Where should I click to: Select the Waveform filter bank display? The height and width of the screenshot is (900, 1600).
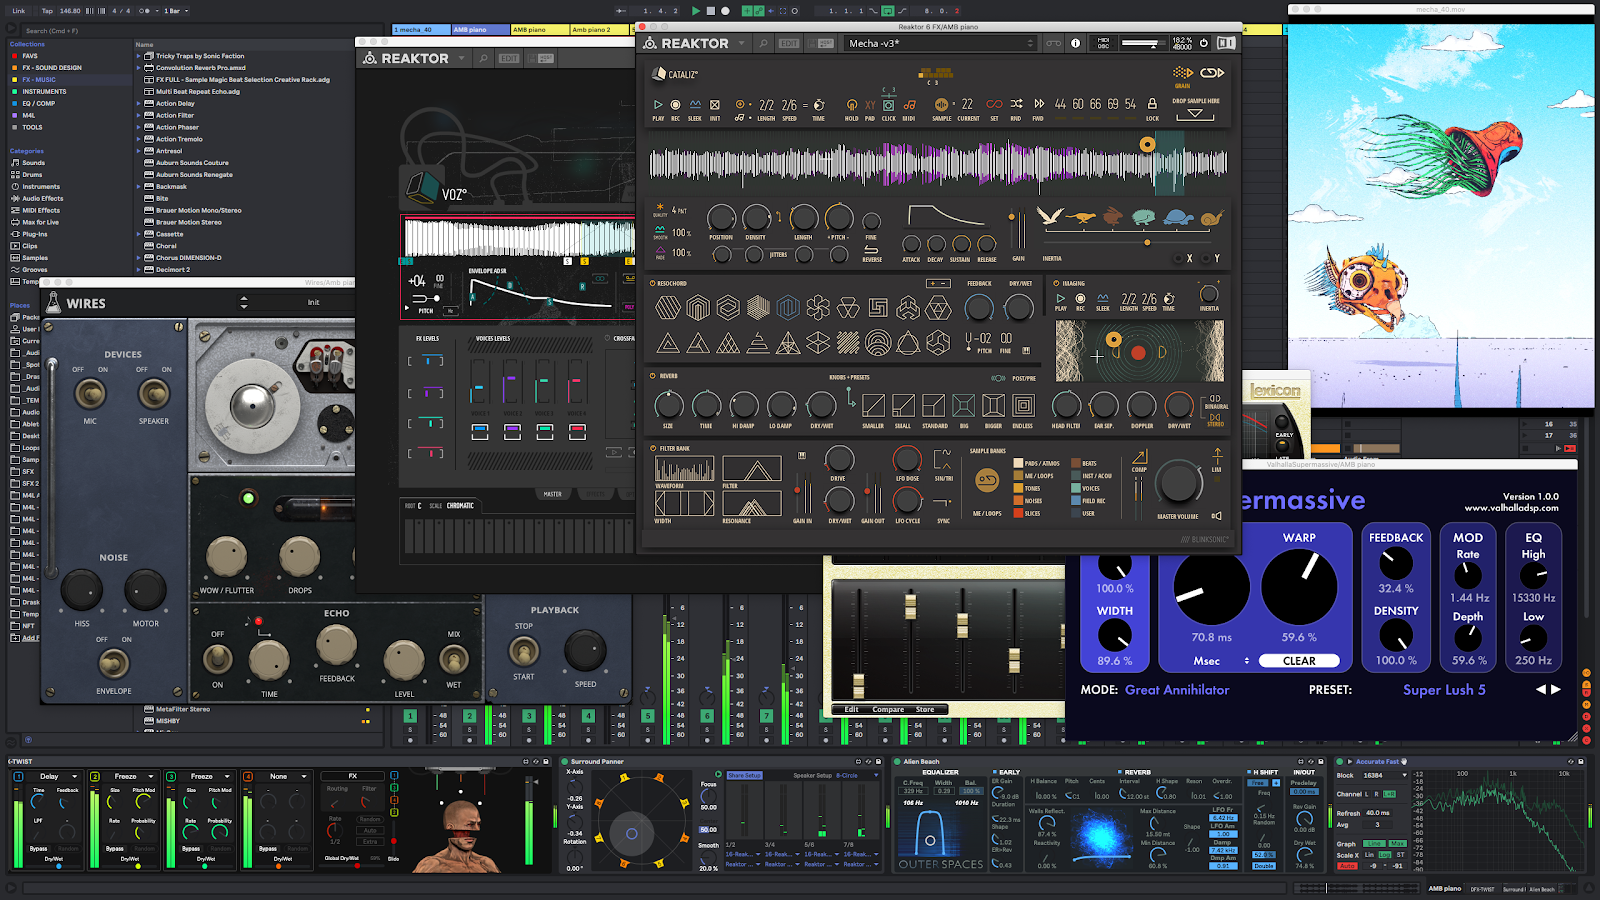click(684, 469)
